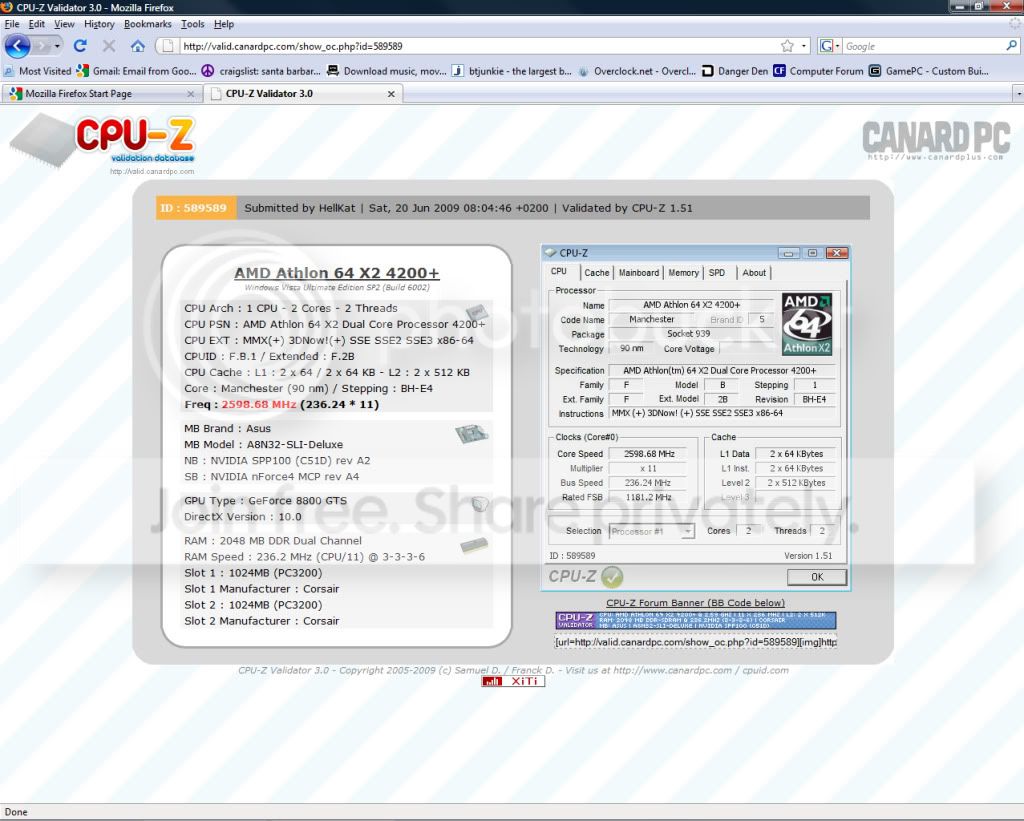Click the browser Back arrow button
Image resolution: width=1024 pixels, height=821 pixels.
coord(17,46)
